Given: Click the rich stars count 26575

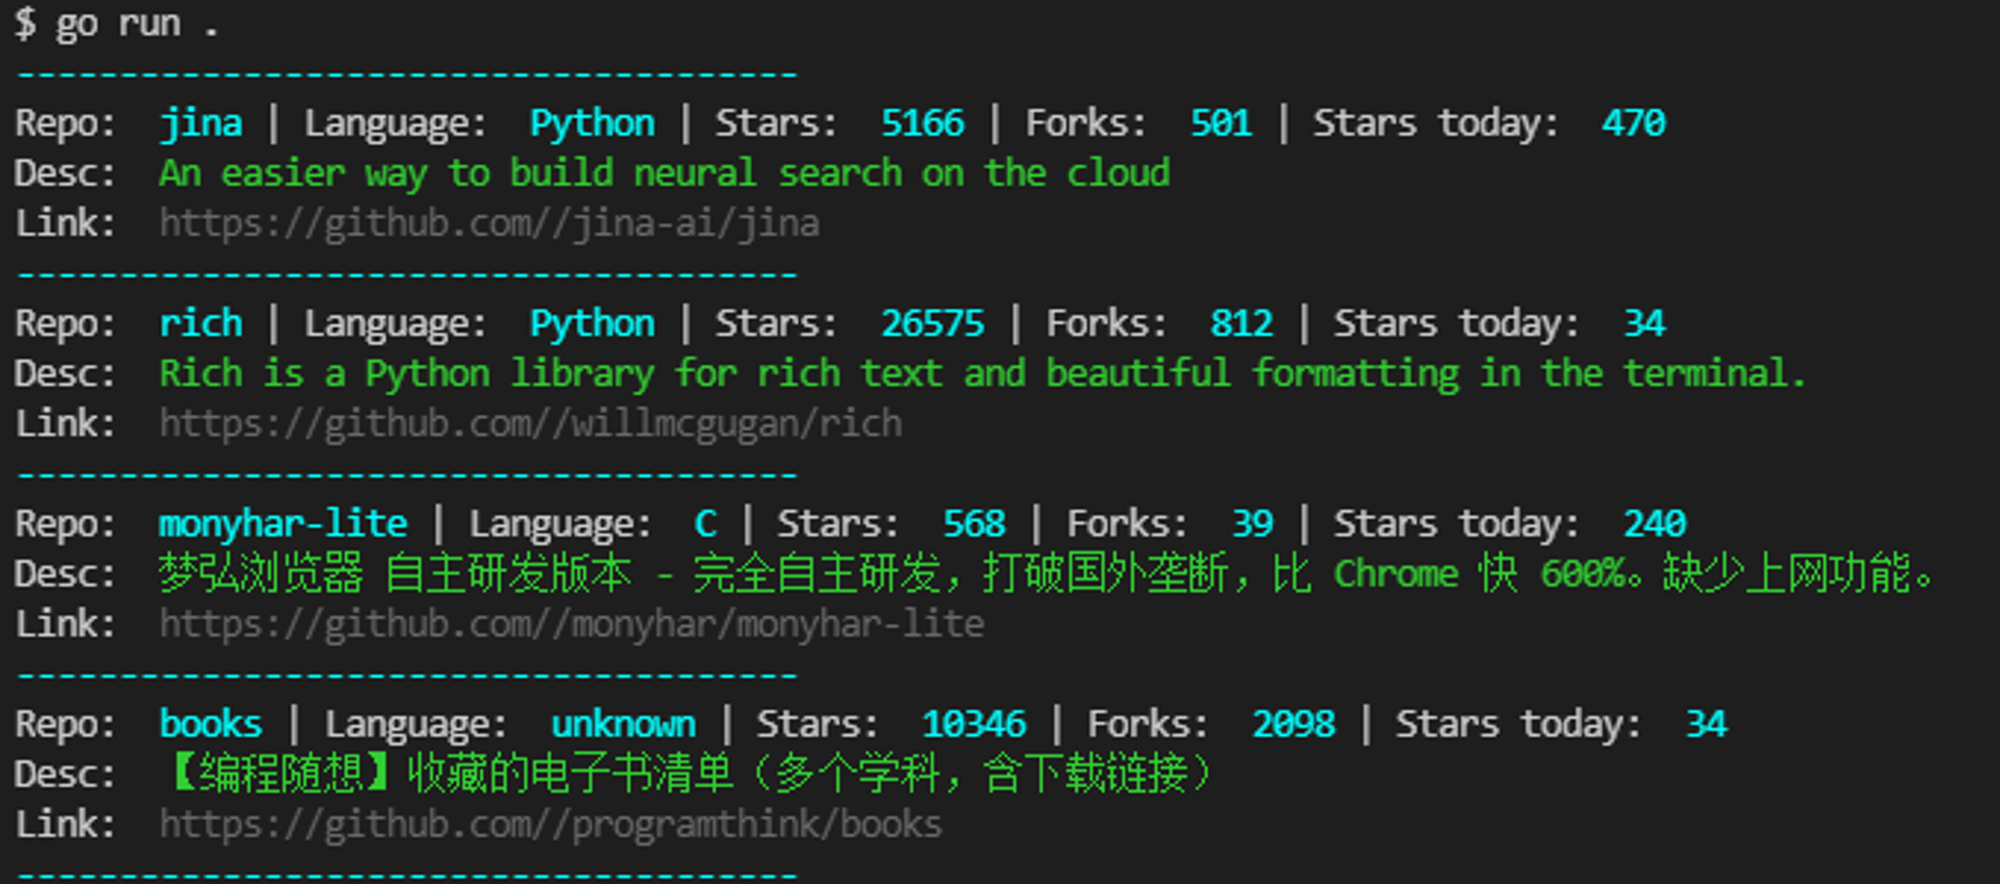Looking at the screenshot, I should coord(932,323).
